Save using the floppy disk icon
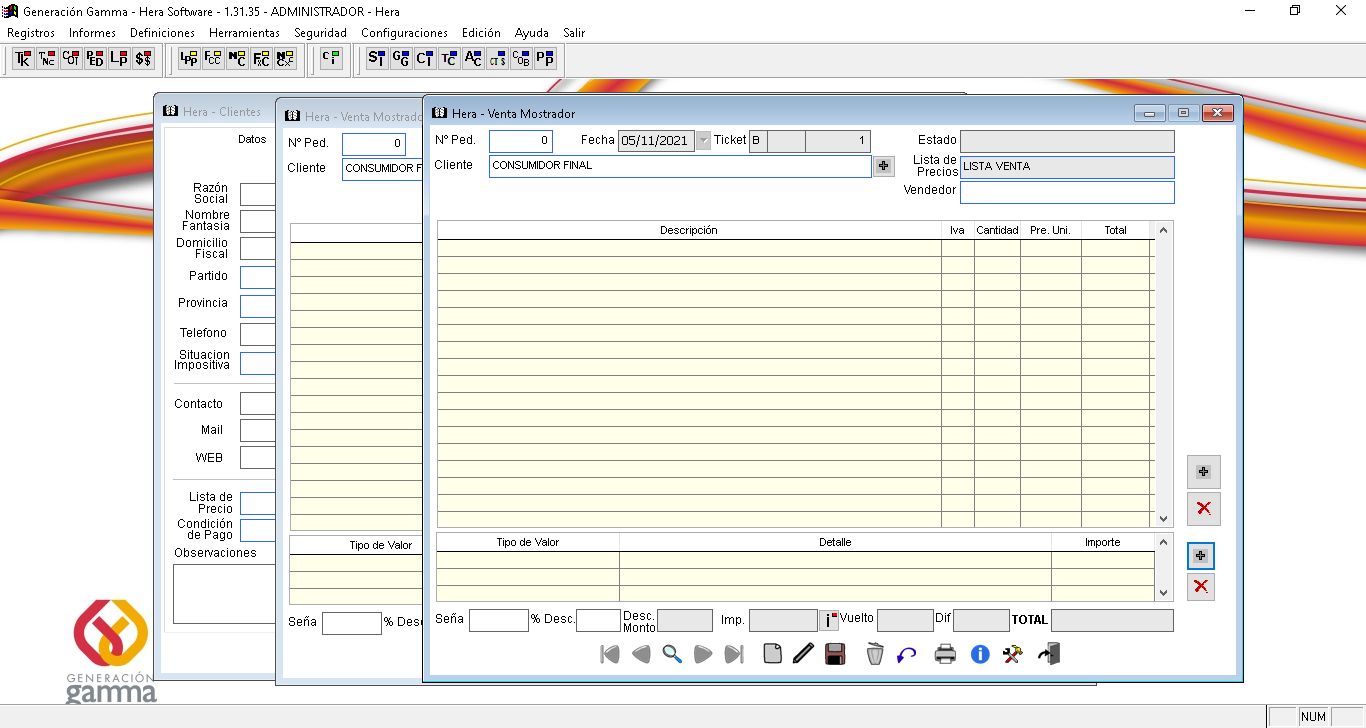 point(835,654)
